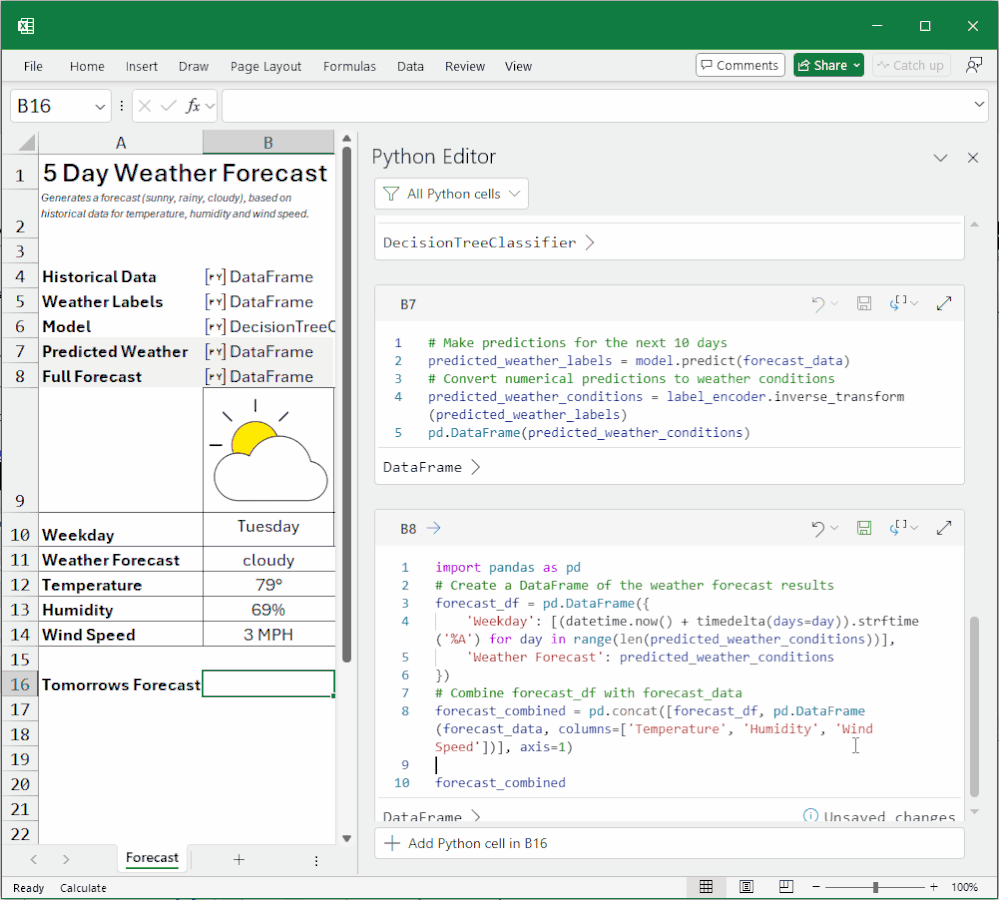Cancel formula entry with X icon
The width and height of the screenshot is (999, 900).
(x=145, y=106)
